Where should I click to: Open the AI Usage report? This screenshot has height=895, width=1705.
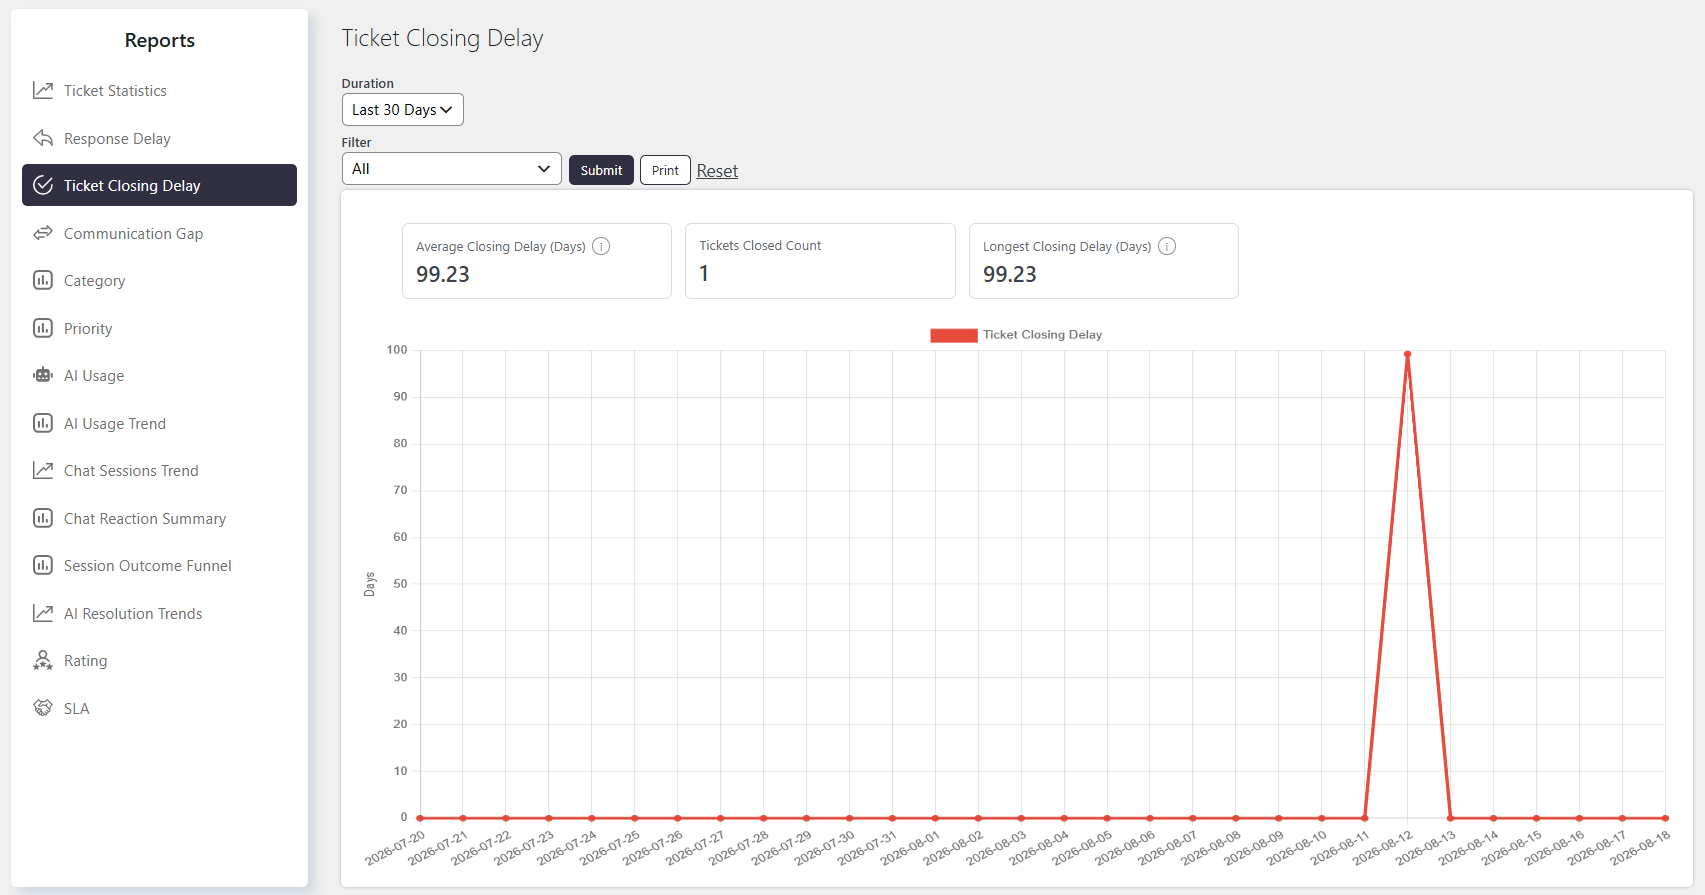pos(159,375)
